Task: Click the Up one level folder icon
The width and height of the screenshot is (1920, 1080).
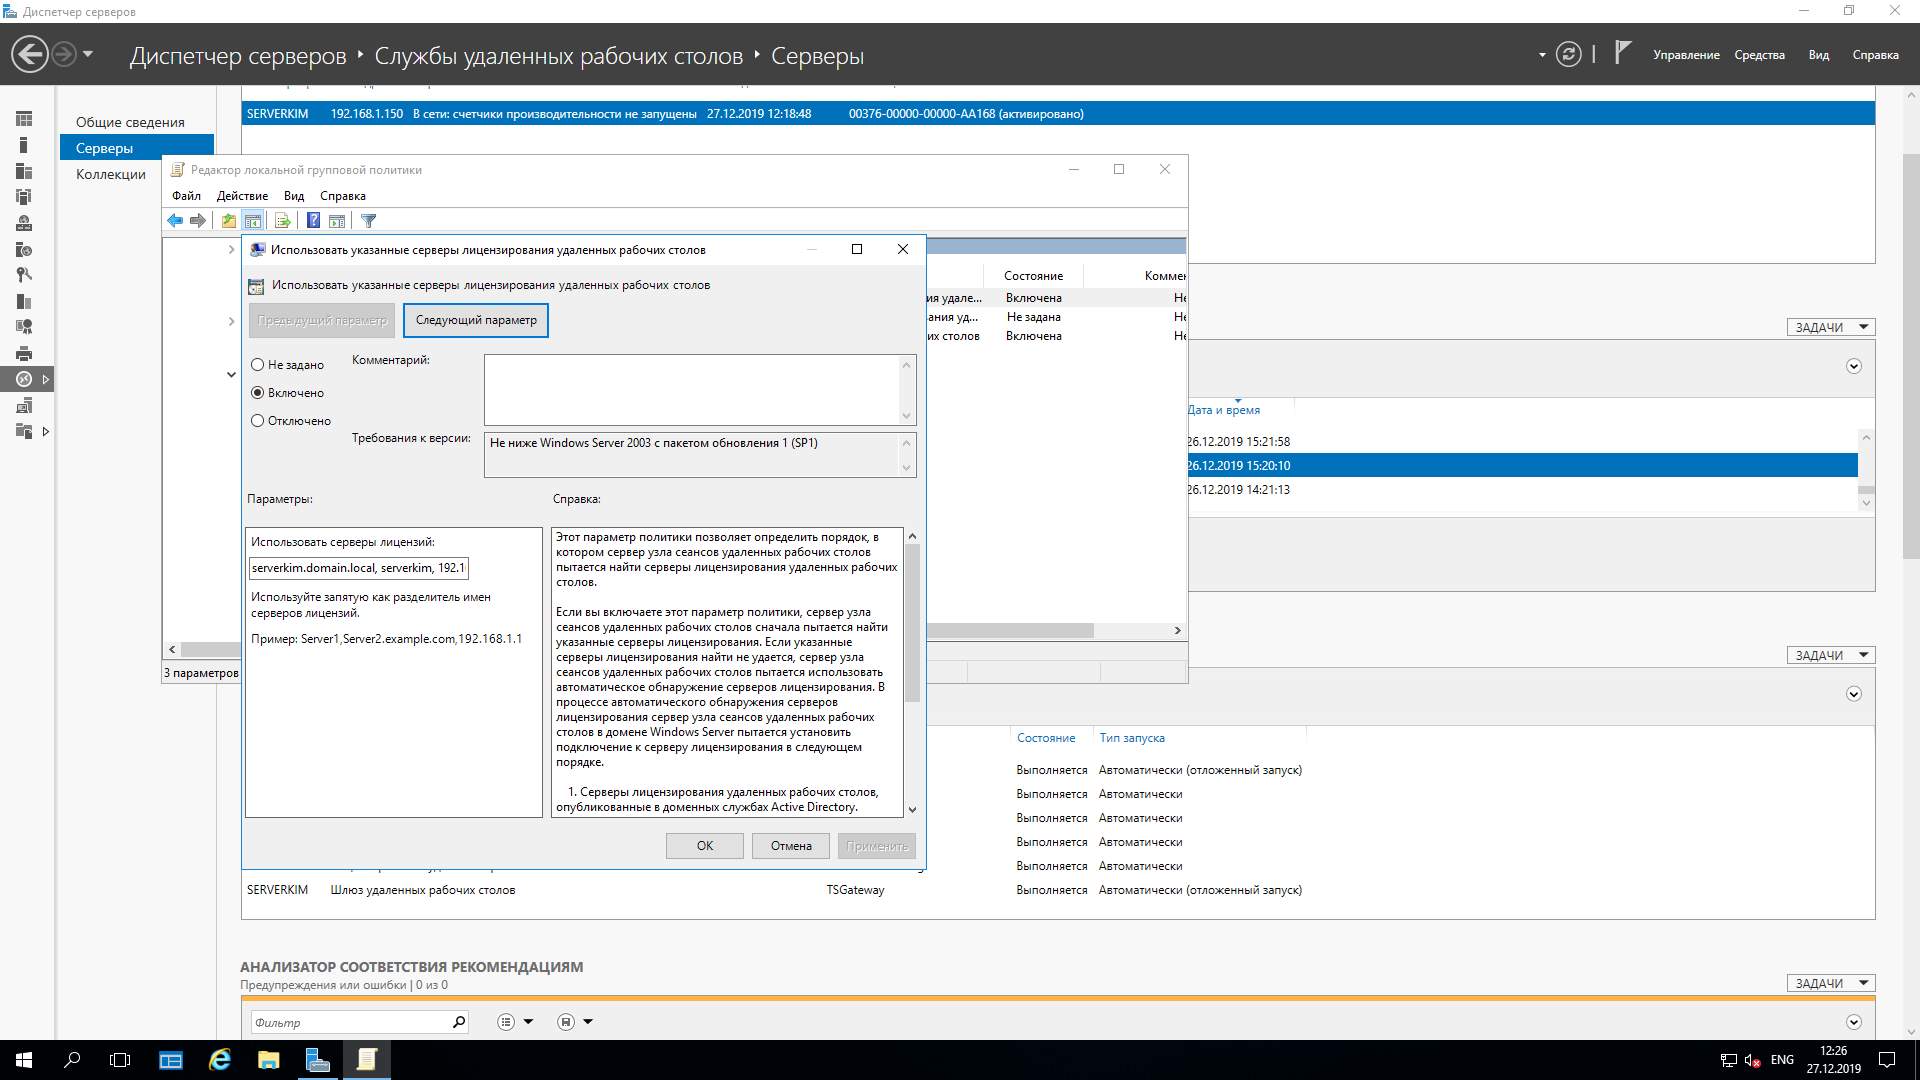Action: [229, 221]
